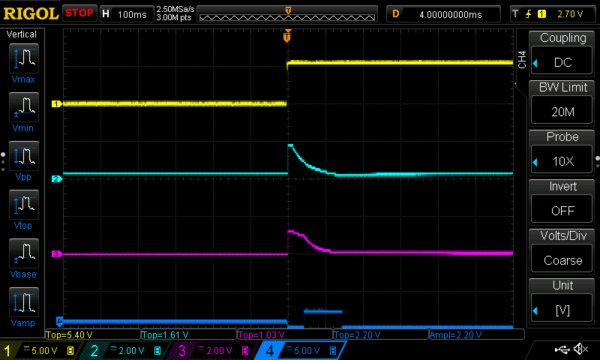Select the Vamp measurement icon
Screen dimensions: 600x360
click(24, 302)
